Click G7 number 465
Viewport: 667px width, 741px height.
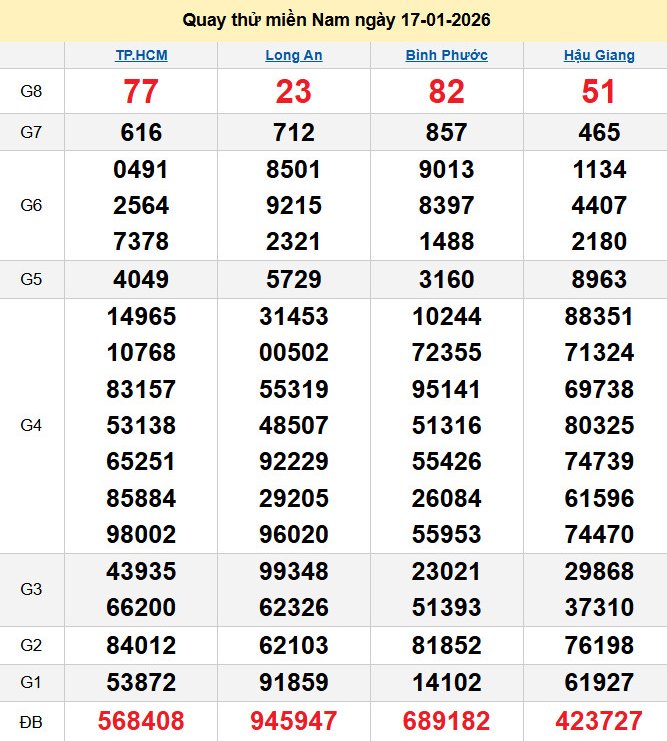pyautogui.click(x=599, y=132)
